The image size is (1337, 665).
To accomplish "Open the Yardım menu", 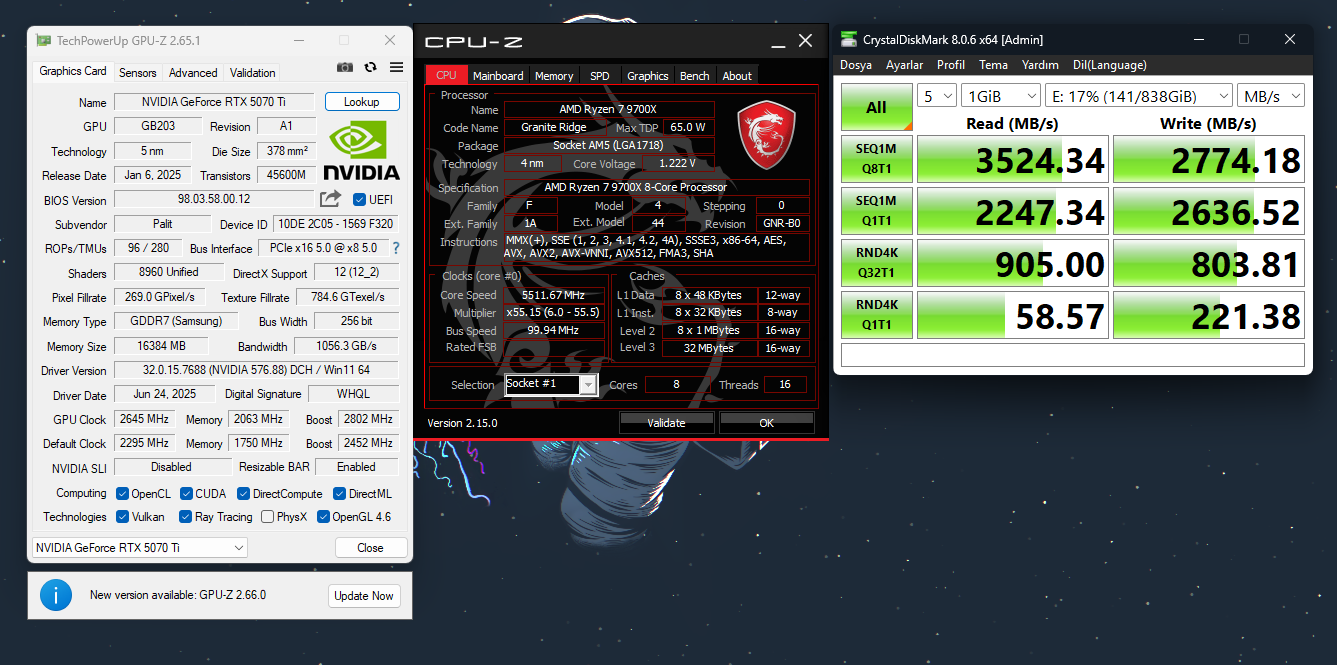I will click(1040, 65).
